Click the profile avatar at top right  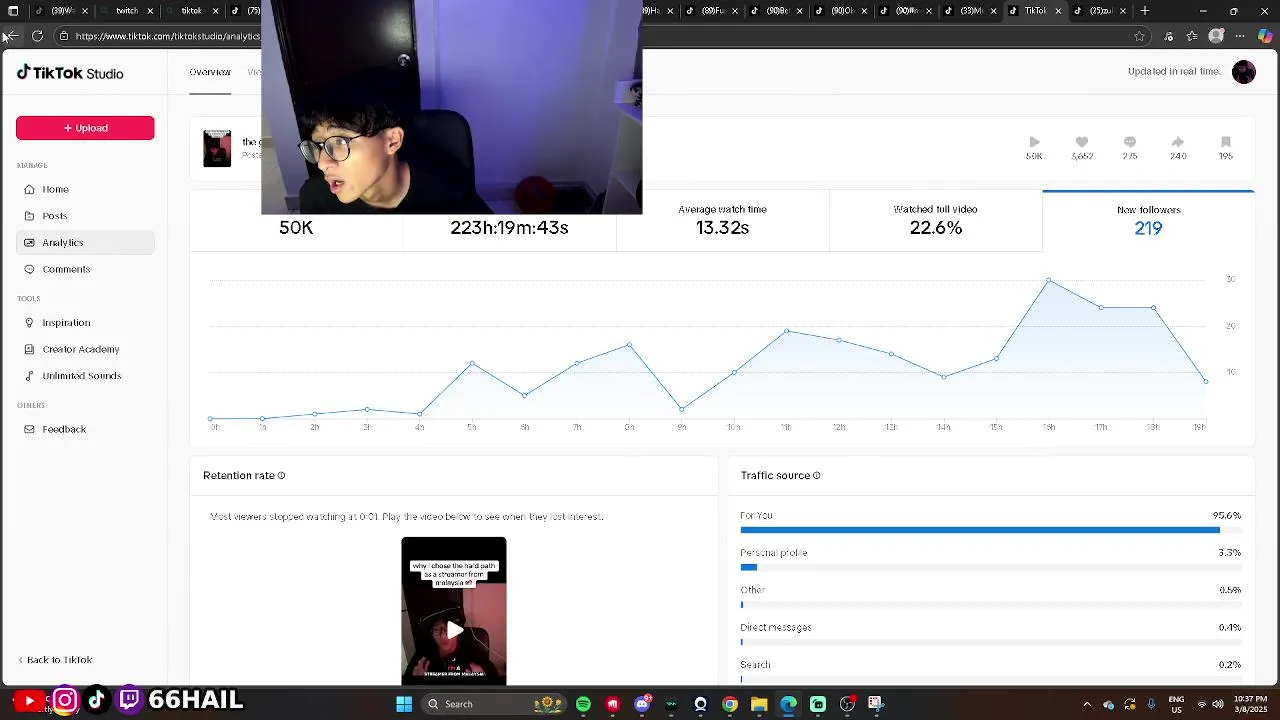(x=1244, y=72)
